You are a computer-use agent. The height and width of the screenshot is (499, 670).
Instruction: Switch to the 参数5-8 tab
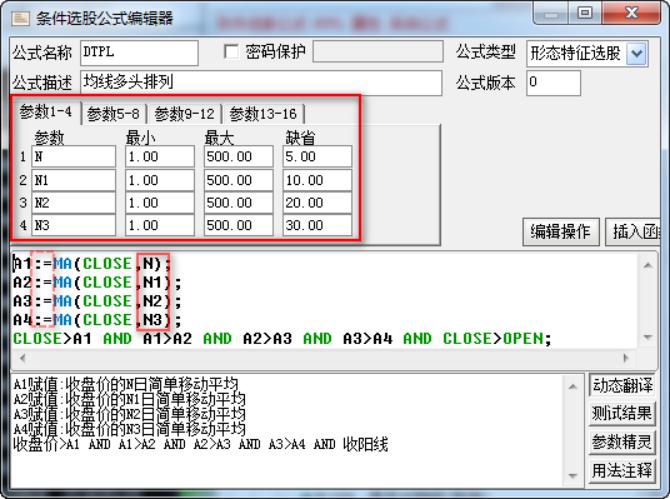(113, 114)
